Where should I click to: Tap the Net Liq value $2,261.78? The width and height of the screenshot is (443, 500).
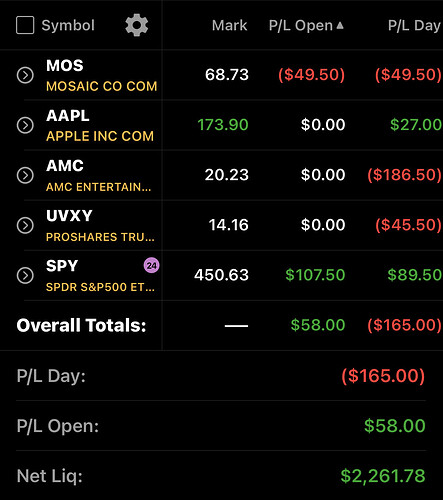(383, 476)
